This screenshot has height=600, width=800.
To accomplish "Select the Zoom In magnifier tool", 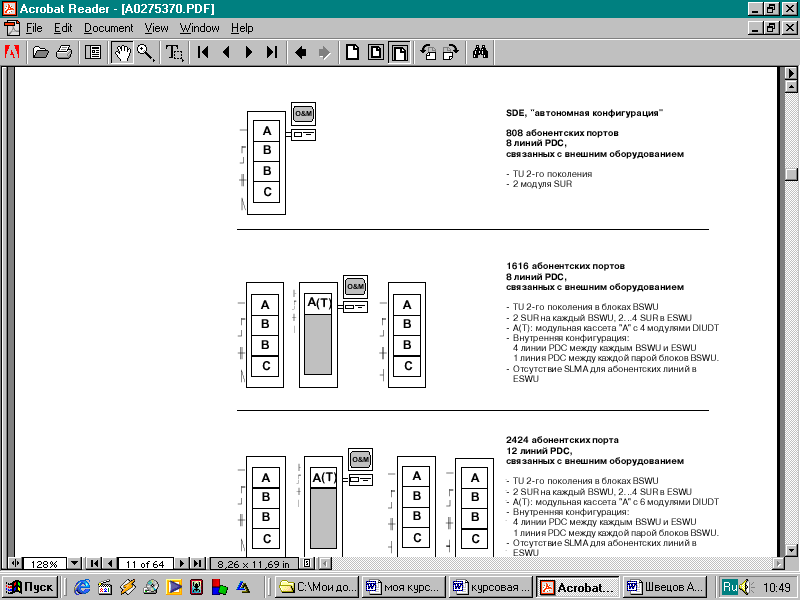I will coord(145,53).
